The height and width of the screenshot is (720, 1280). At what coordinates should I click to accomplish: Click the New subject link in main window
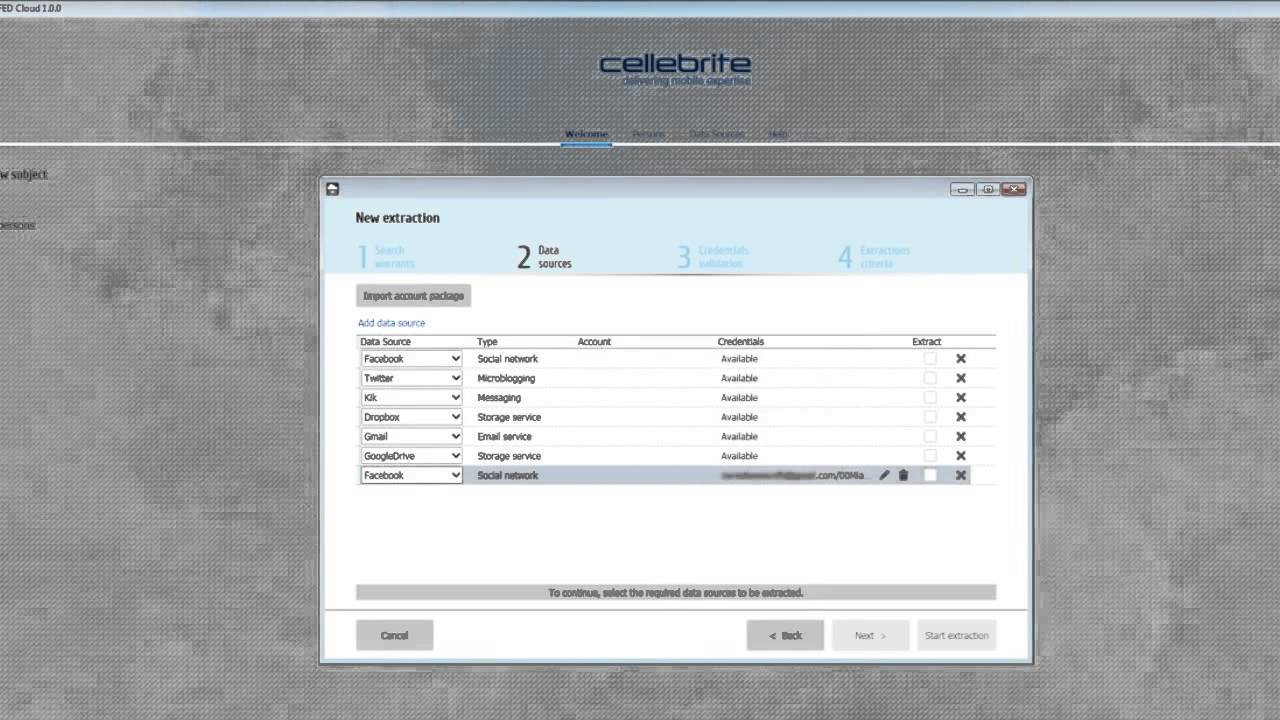(x=23, y=174)
